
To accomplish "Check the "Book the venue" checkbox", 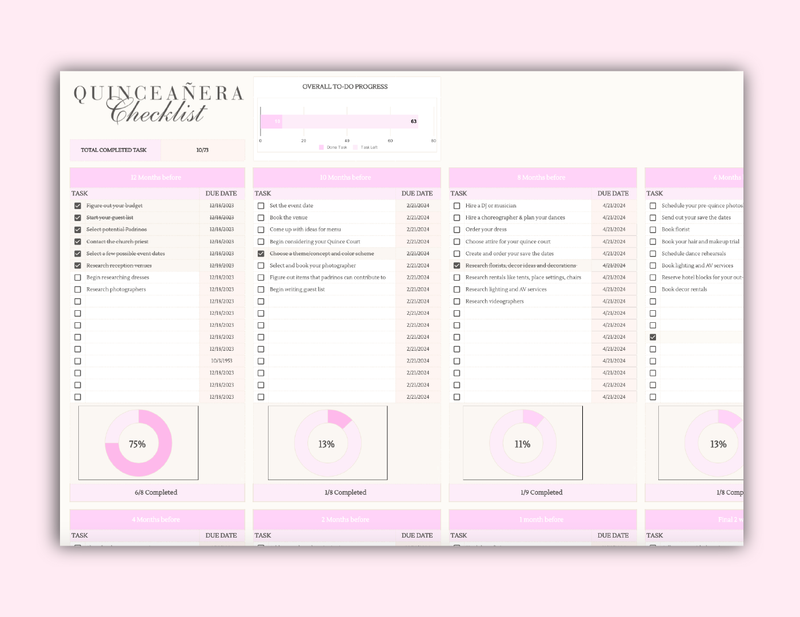I will point(261,218).
